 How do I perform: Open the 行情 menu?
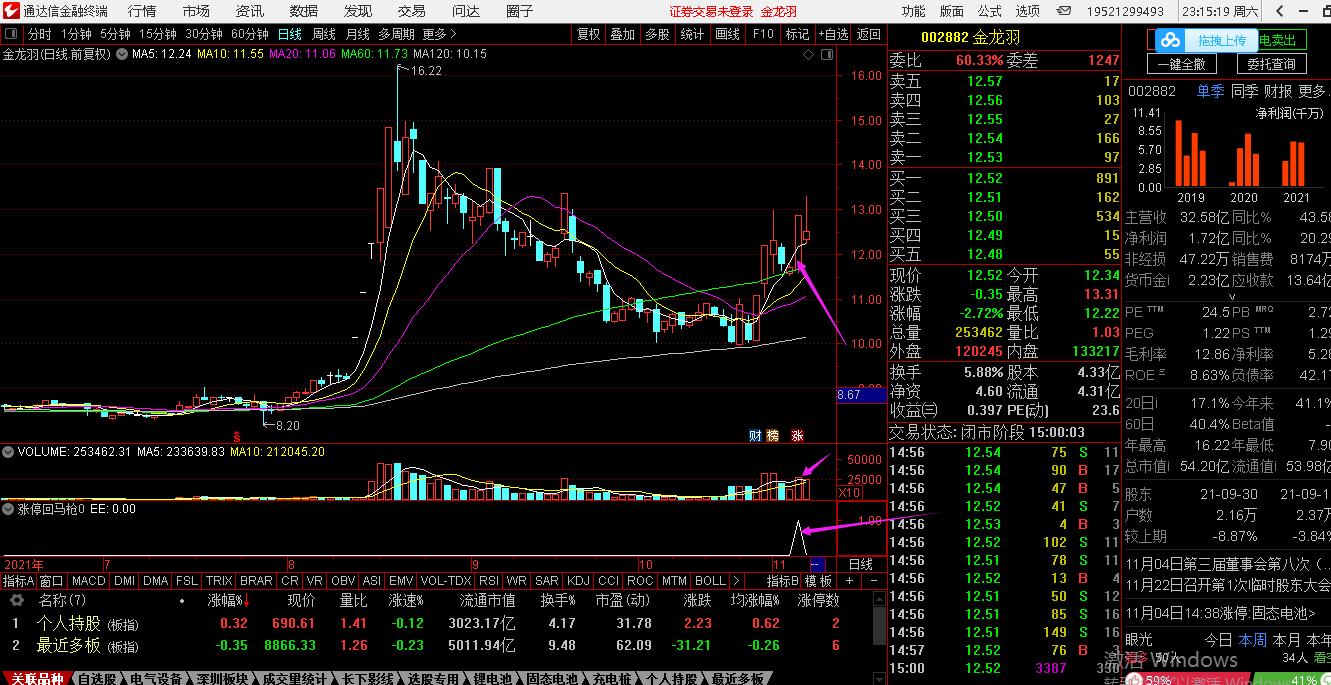142,11
